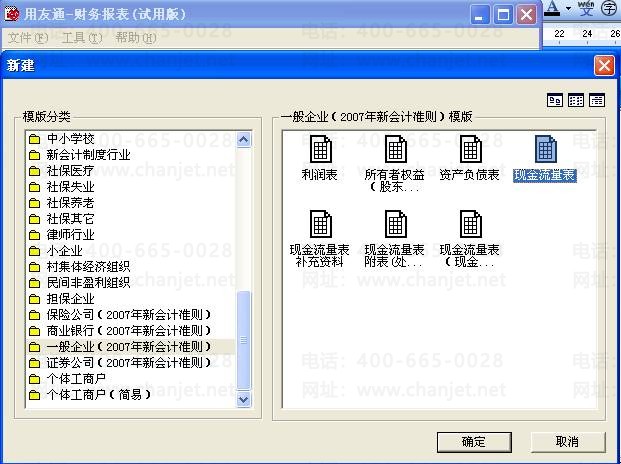Cancel with the 取消 button
Image resolution: width=621 pixels, height=464 pixels.
click(568, 442)
